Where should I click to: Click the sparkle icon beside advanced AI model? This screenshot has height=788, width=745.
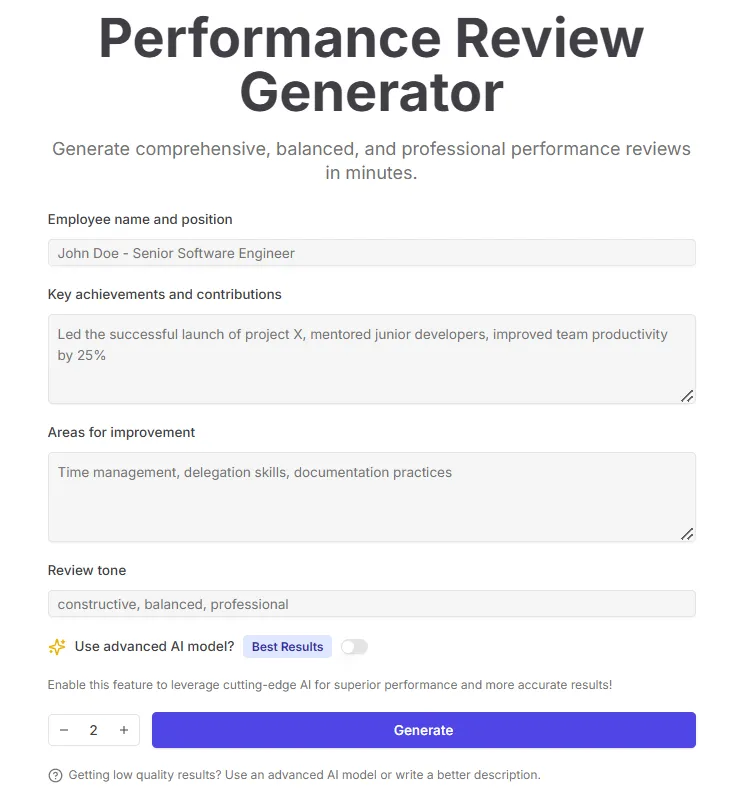click(x=57, y=646)
